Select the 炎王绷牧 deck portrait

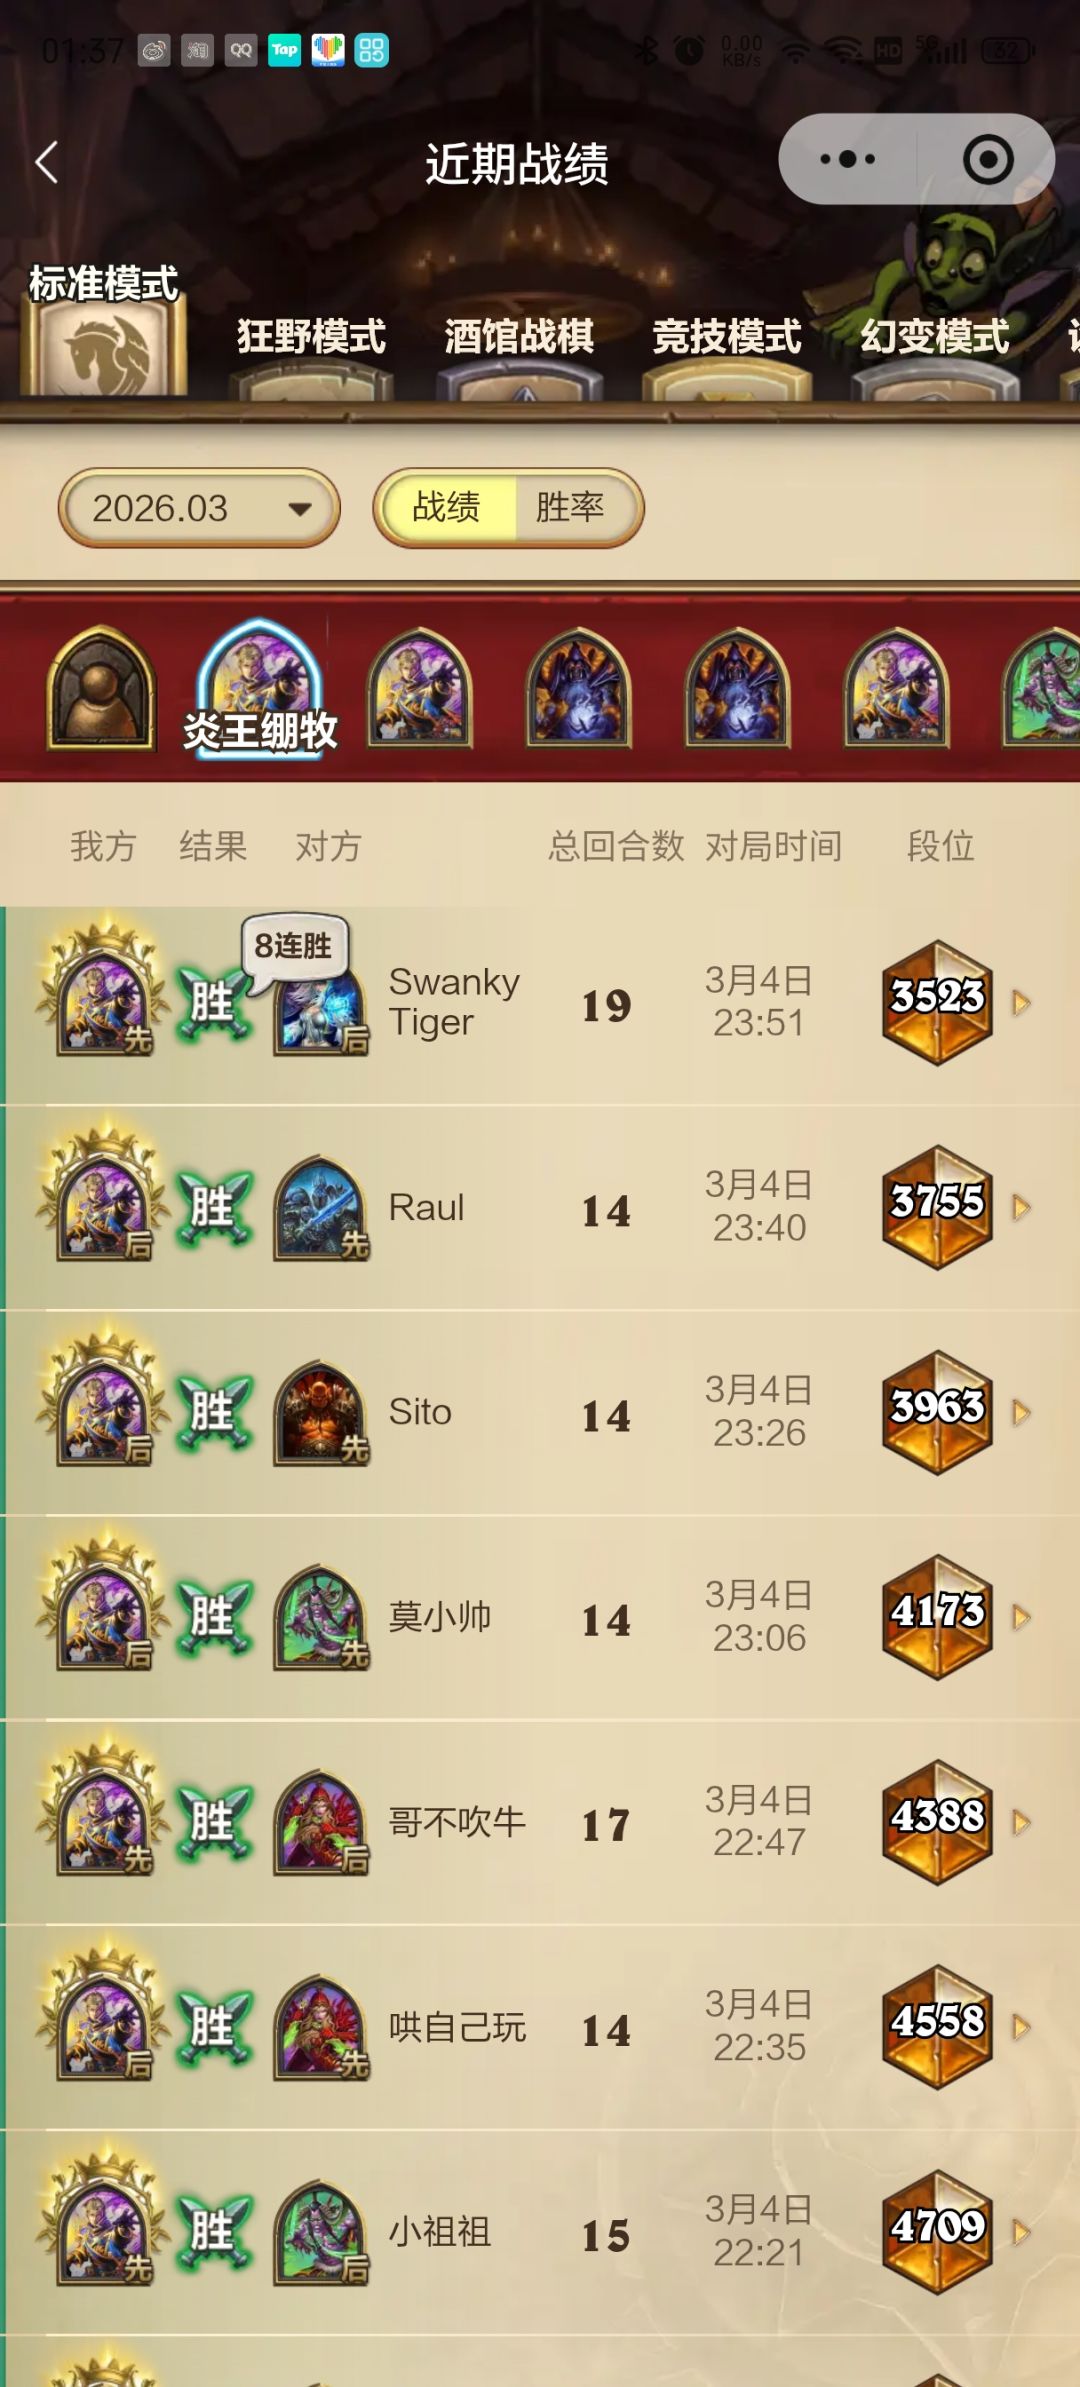pyautogui.click(x=260, y=688)
